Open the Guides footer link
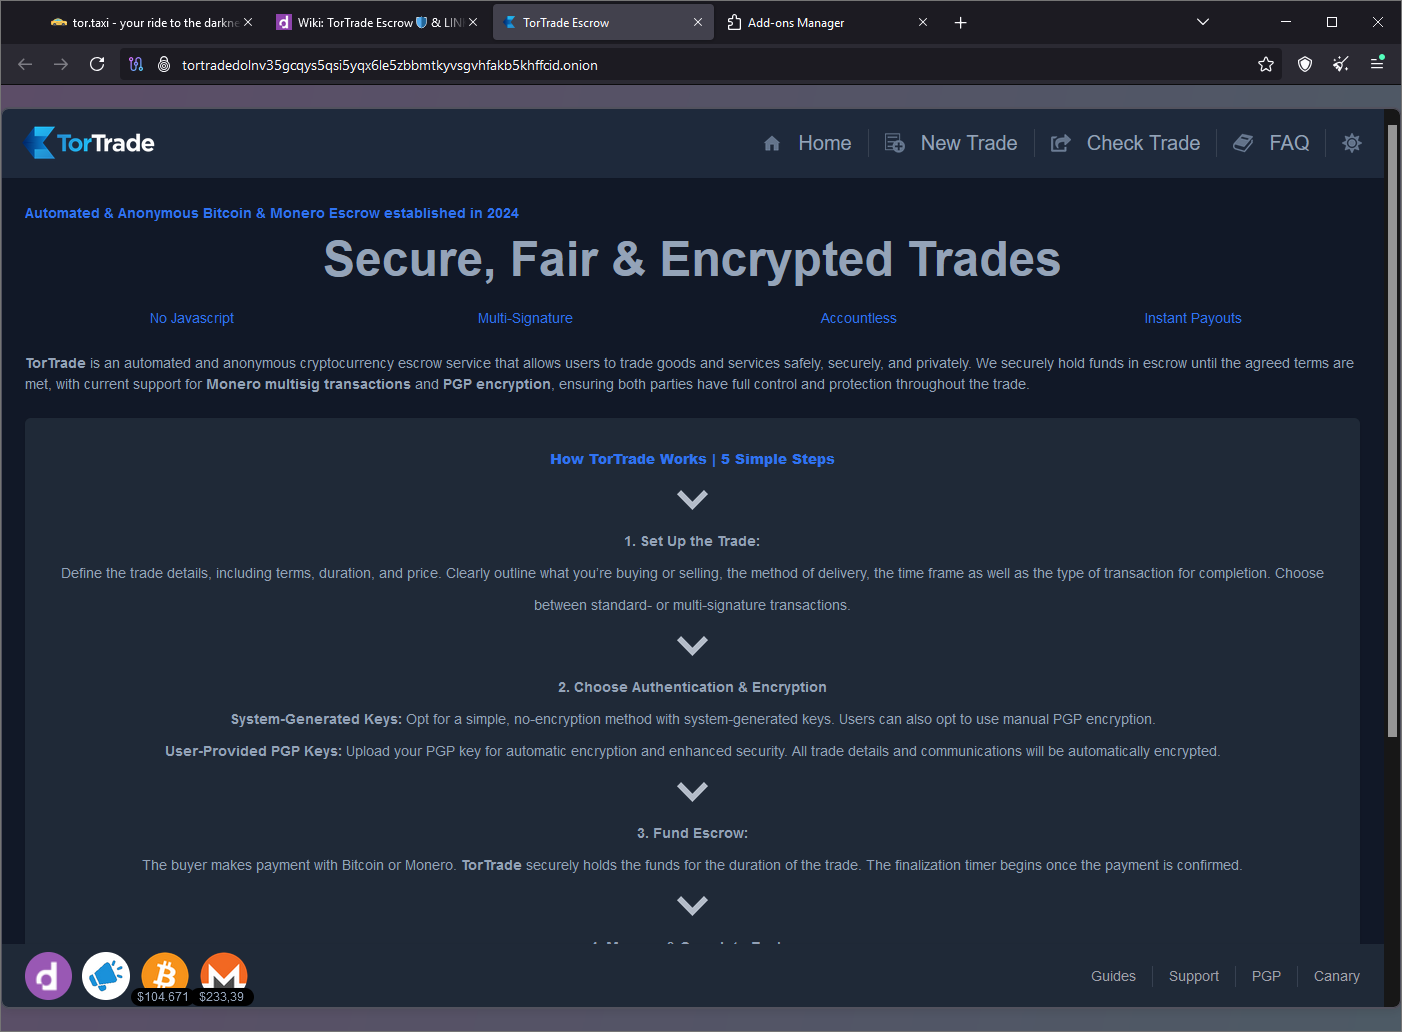Image resolution: width=1402 pixels, height=1032 pixels. (x=1113, y=976)
